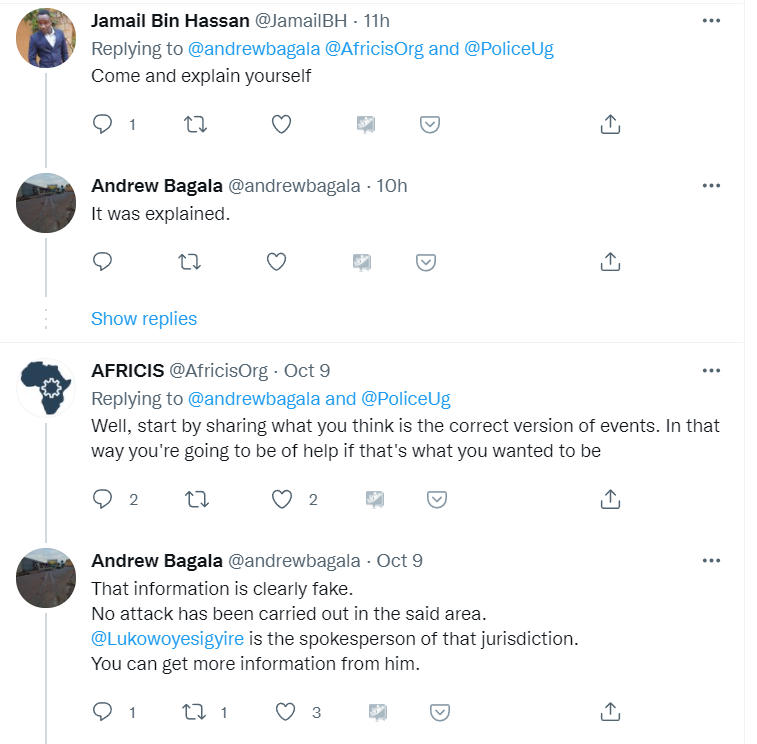Image resolution: width=757 pixels, height=744 pixels.
Task: Open more options on "It was explained" tweet
Action: tap(711, 186)
